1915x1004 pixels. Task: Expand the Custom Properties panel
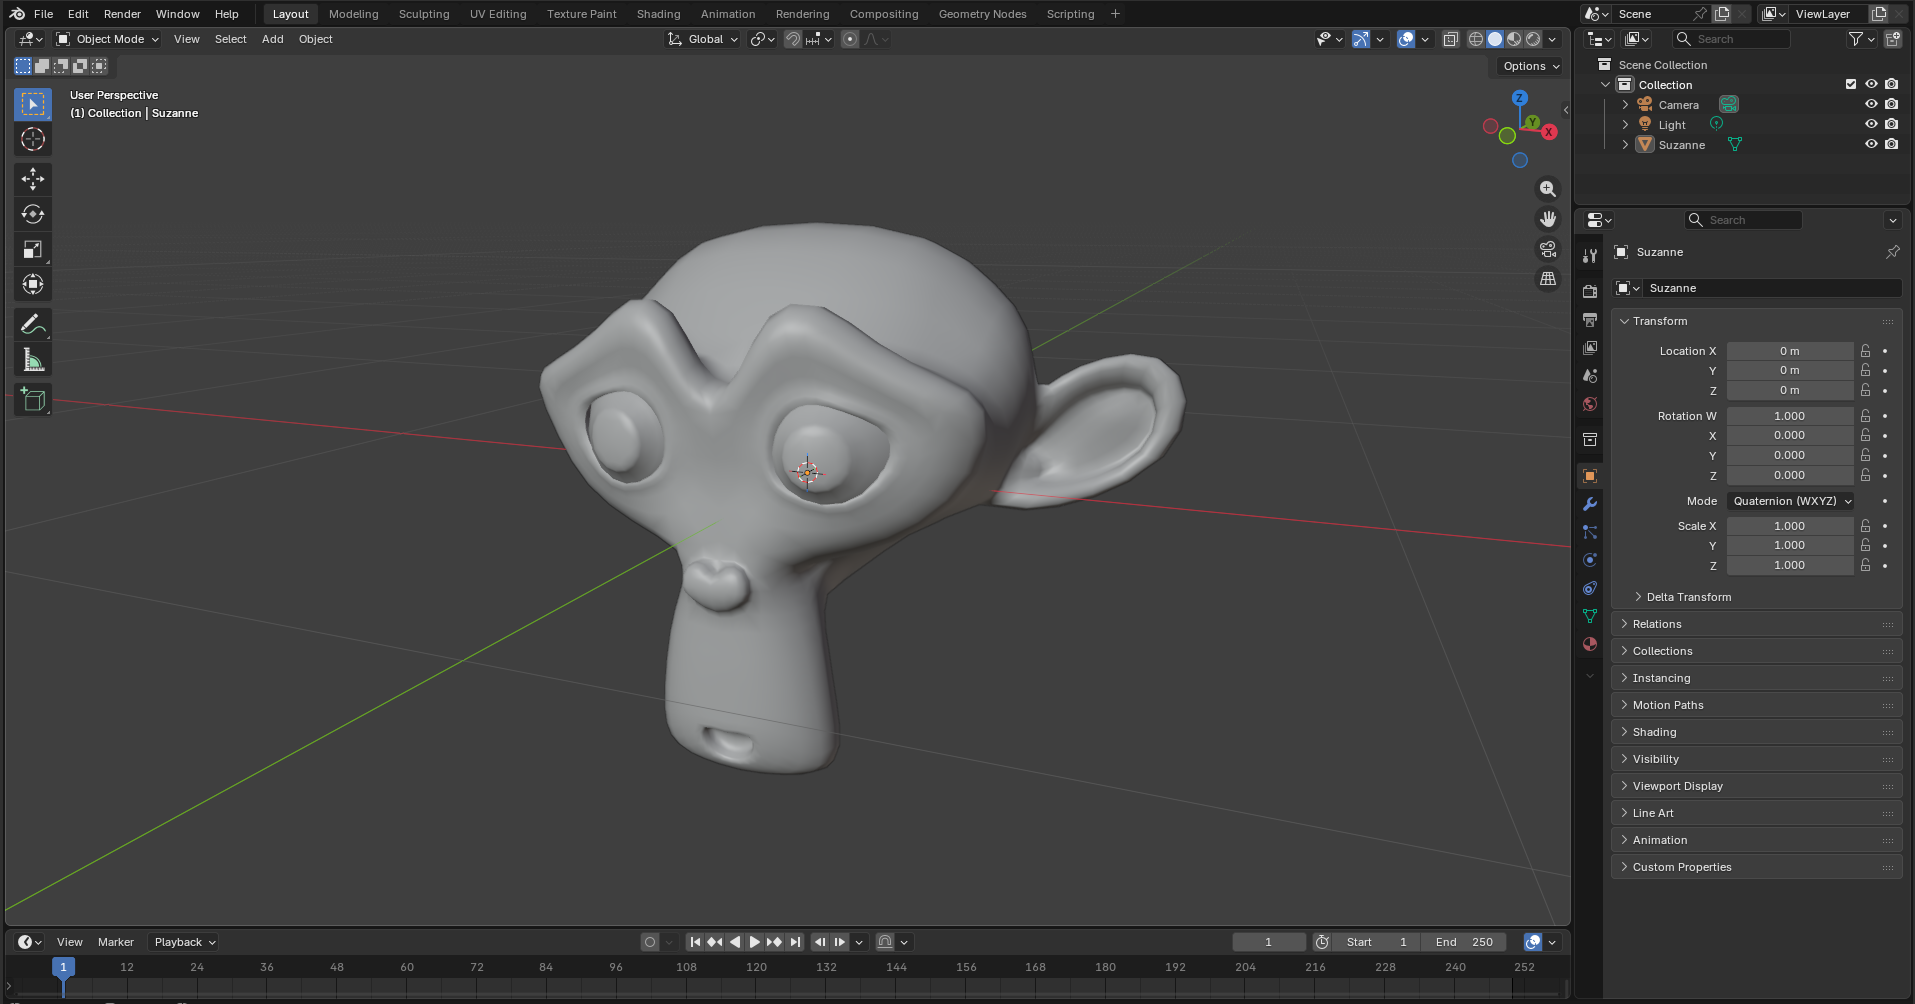[x=1756, y=867]
